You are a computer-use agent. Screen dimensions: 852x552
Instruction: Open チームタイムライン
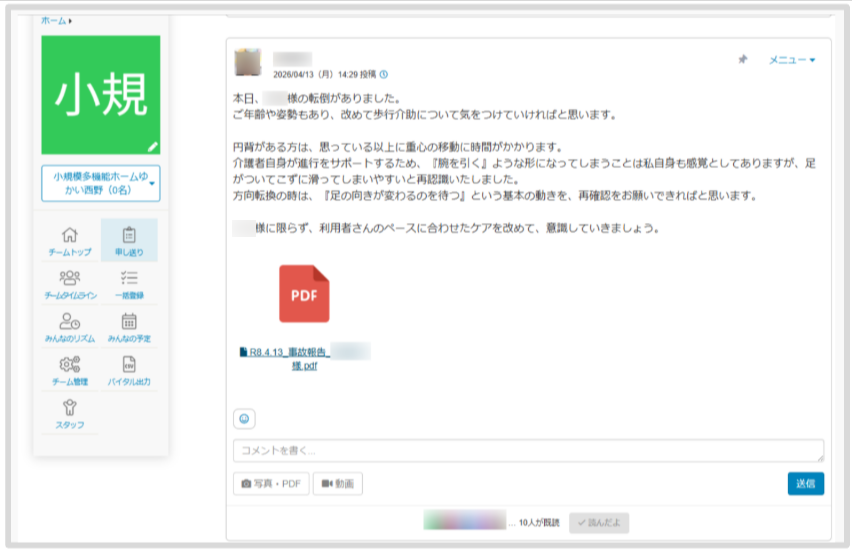tap(70, 284)
